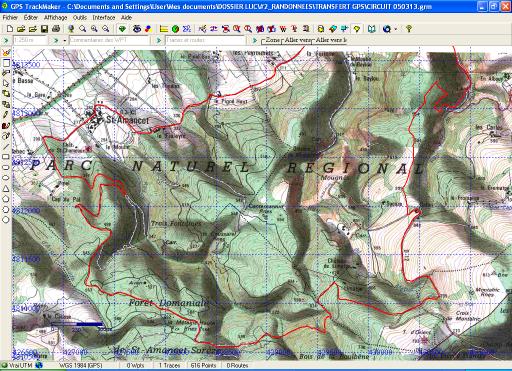The image size is (512, 371).
Task: Click the green gem icon in the toolbar
Action: click(122, 29)
